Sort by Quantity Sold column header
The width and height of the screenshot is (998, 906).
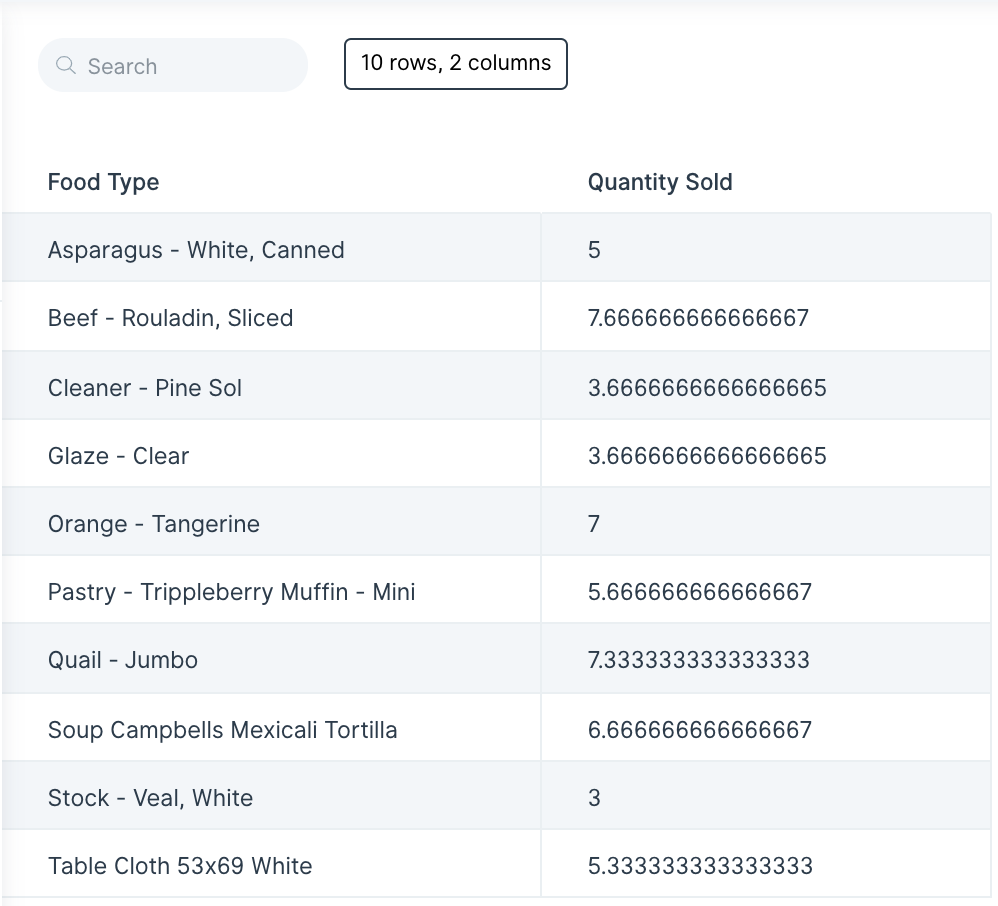pos(660,182)
